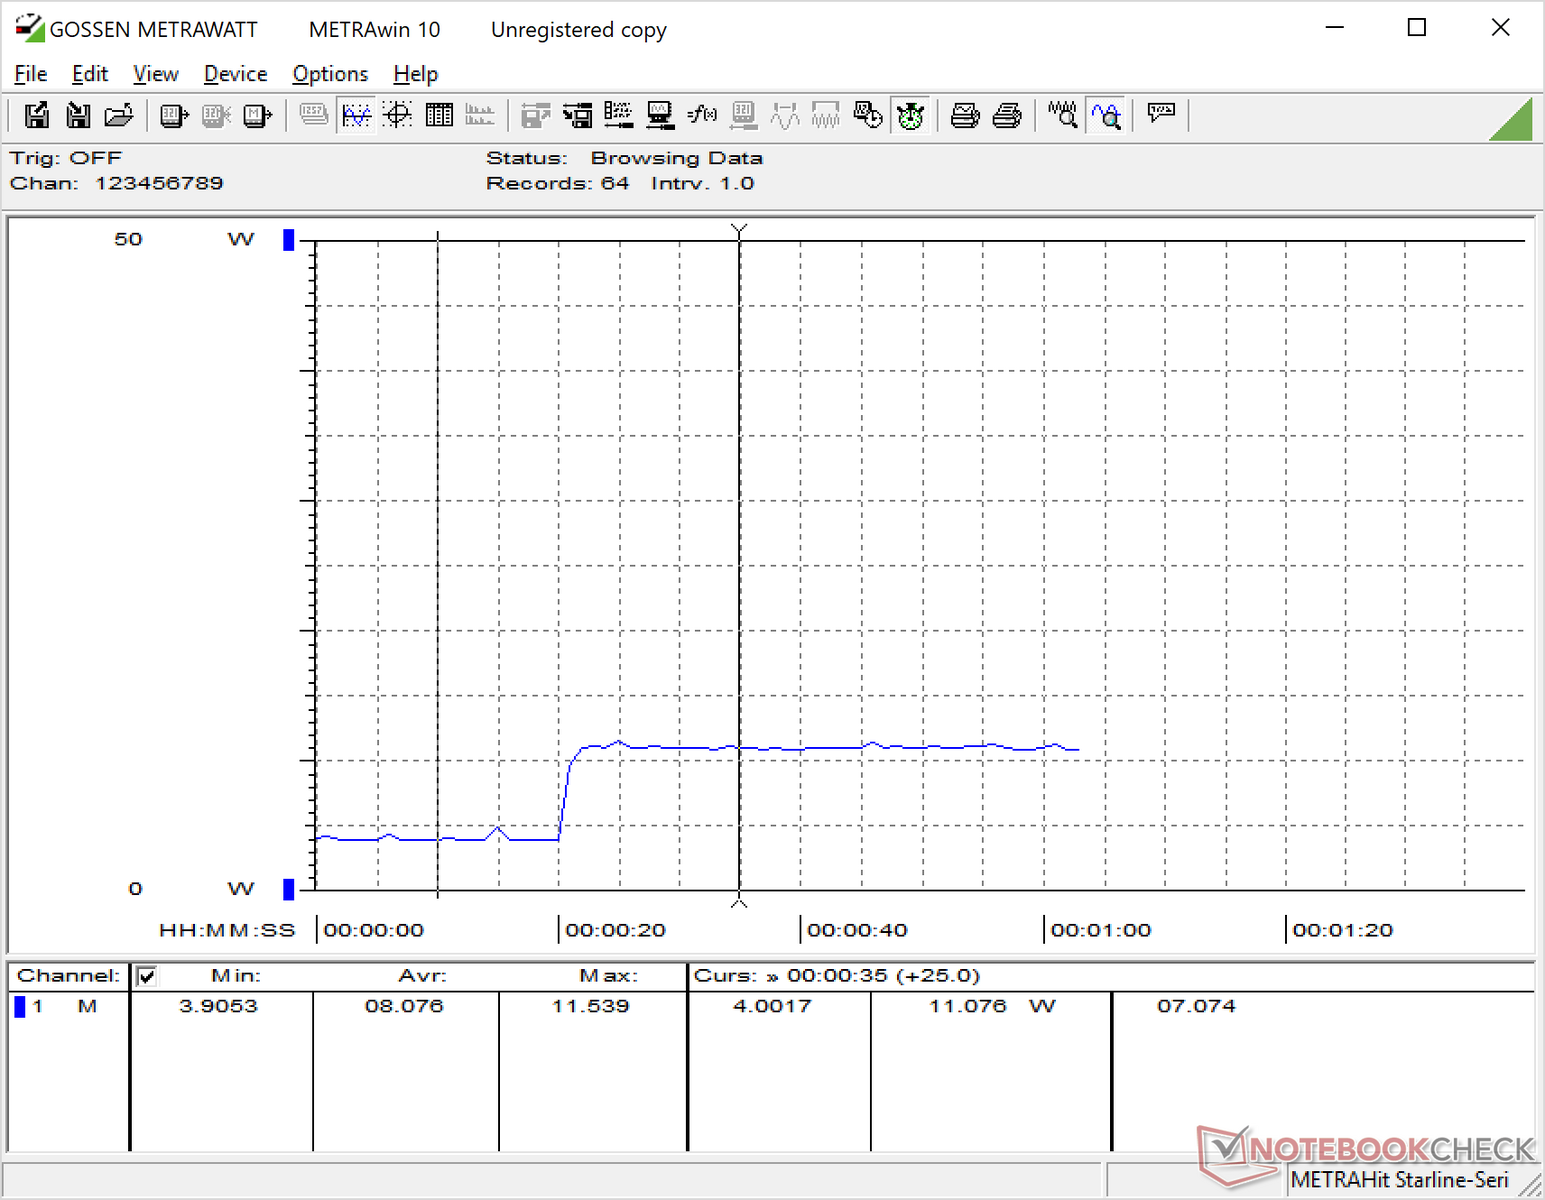Image resolution: width=1545 pixels, height=1200 pixels.
Task: Click the open folder toolbar icon
Action: click(x=119, y=116)
